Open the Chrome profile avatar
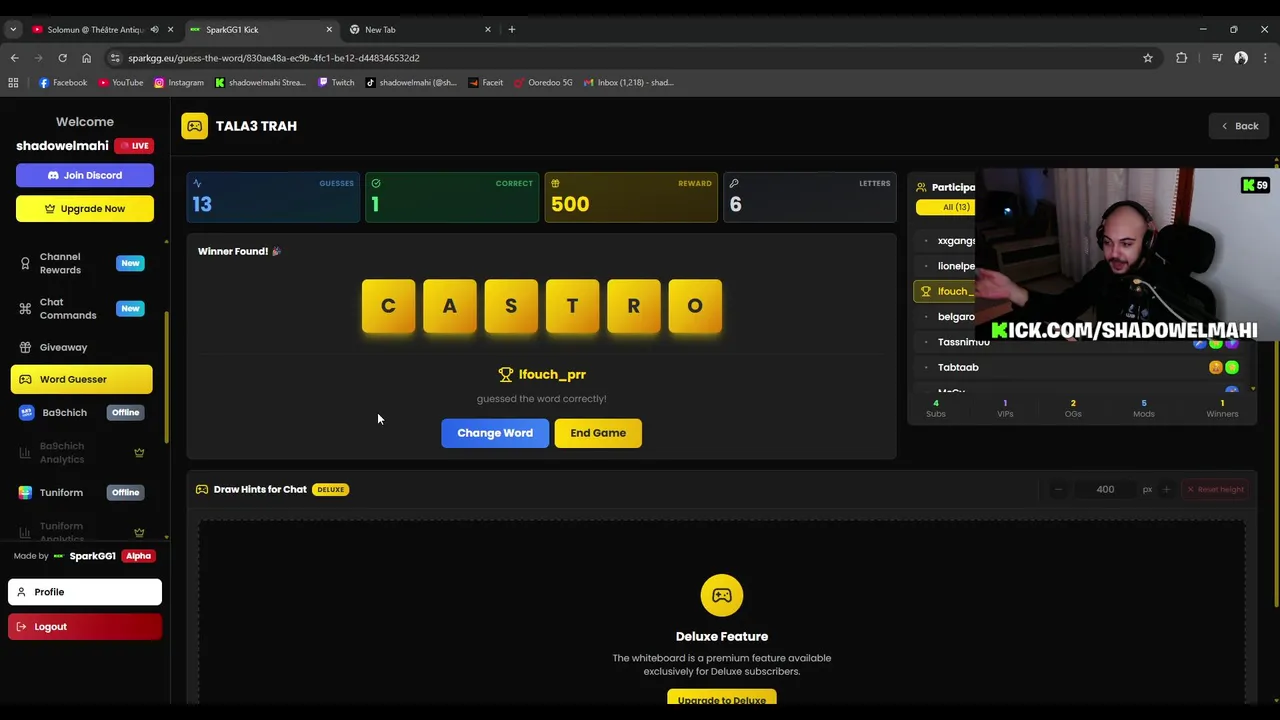Image resolution: width=1280 pixels, height=720 pixels. 1241,58
